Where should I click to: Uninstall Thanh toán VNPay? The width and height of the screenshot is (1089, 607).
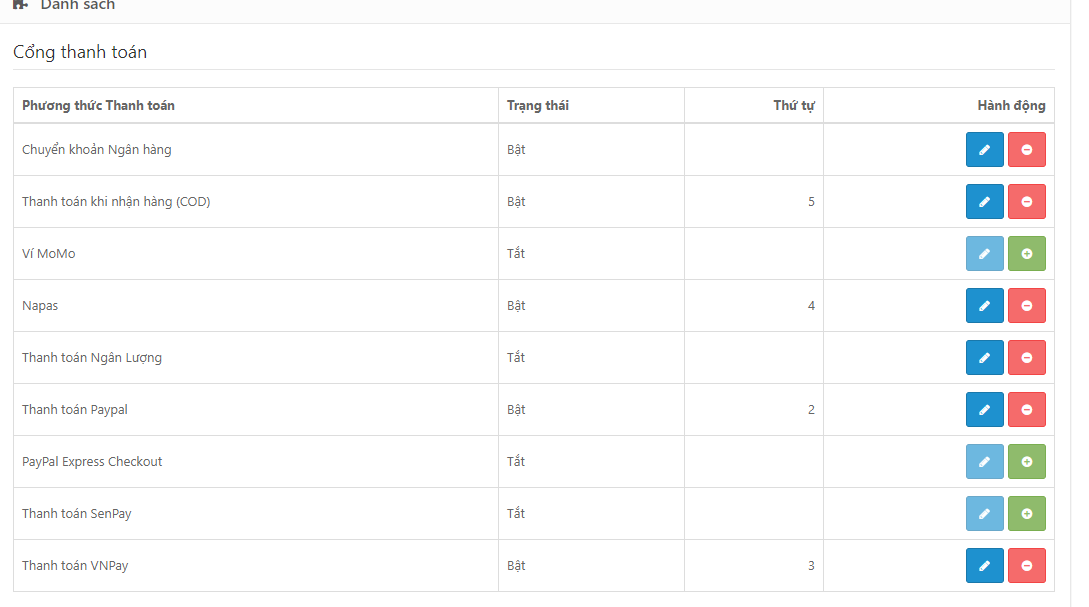pos(1026,566)
